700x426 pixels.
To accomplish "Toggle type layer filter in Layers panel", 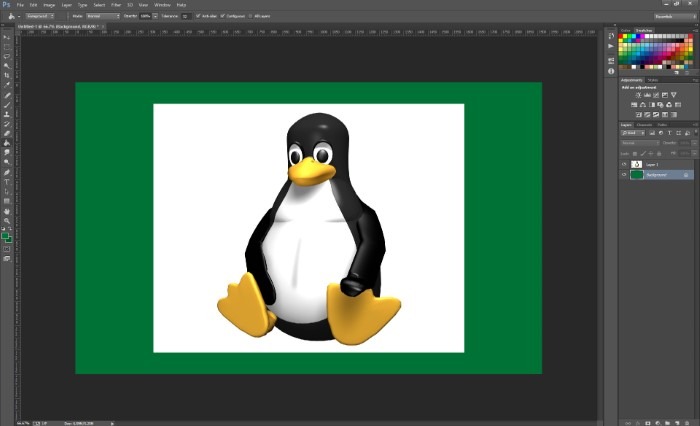I will pos(670,133).
